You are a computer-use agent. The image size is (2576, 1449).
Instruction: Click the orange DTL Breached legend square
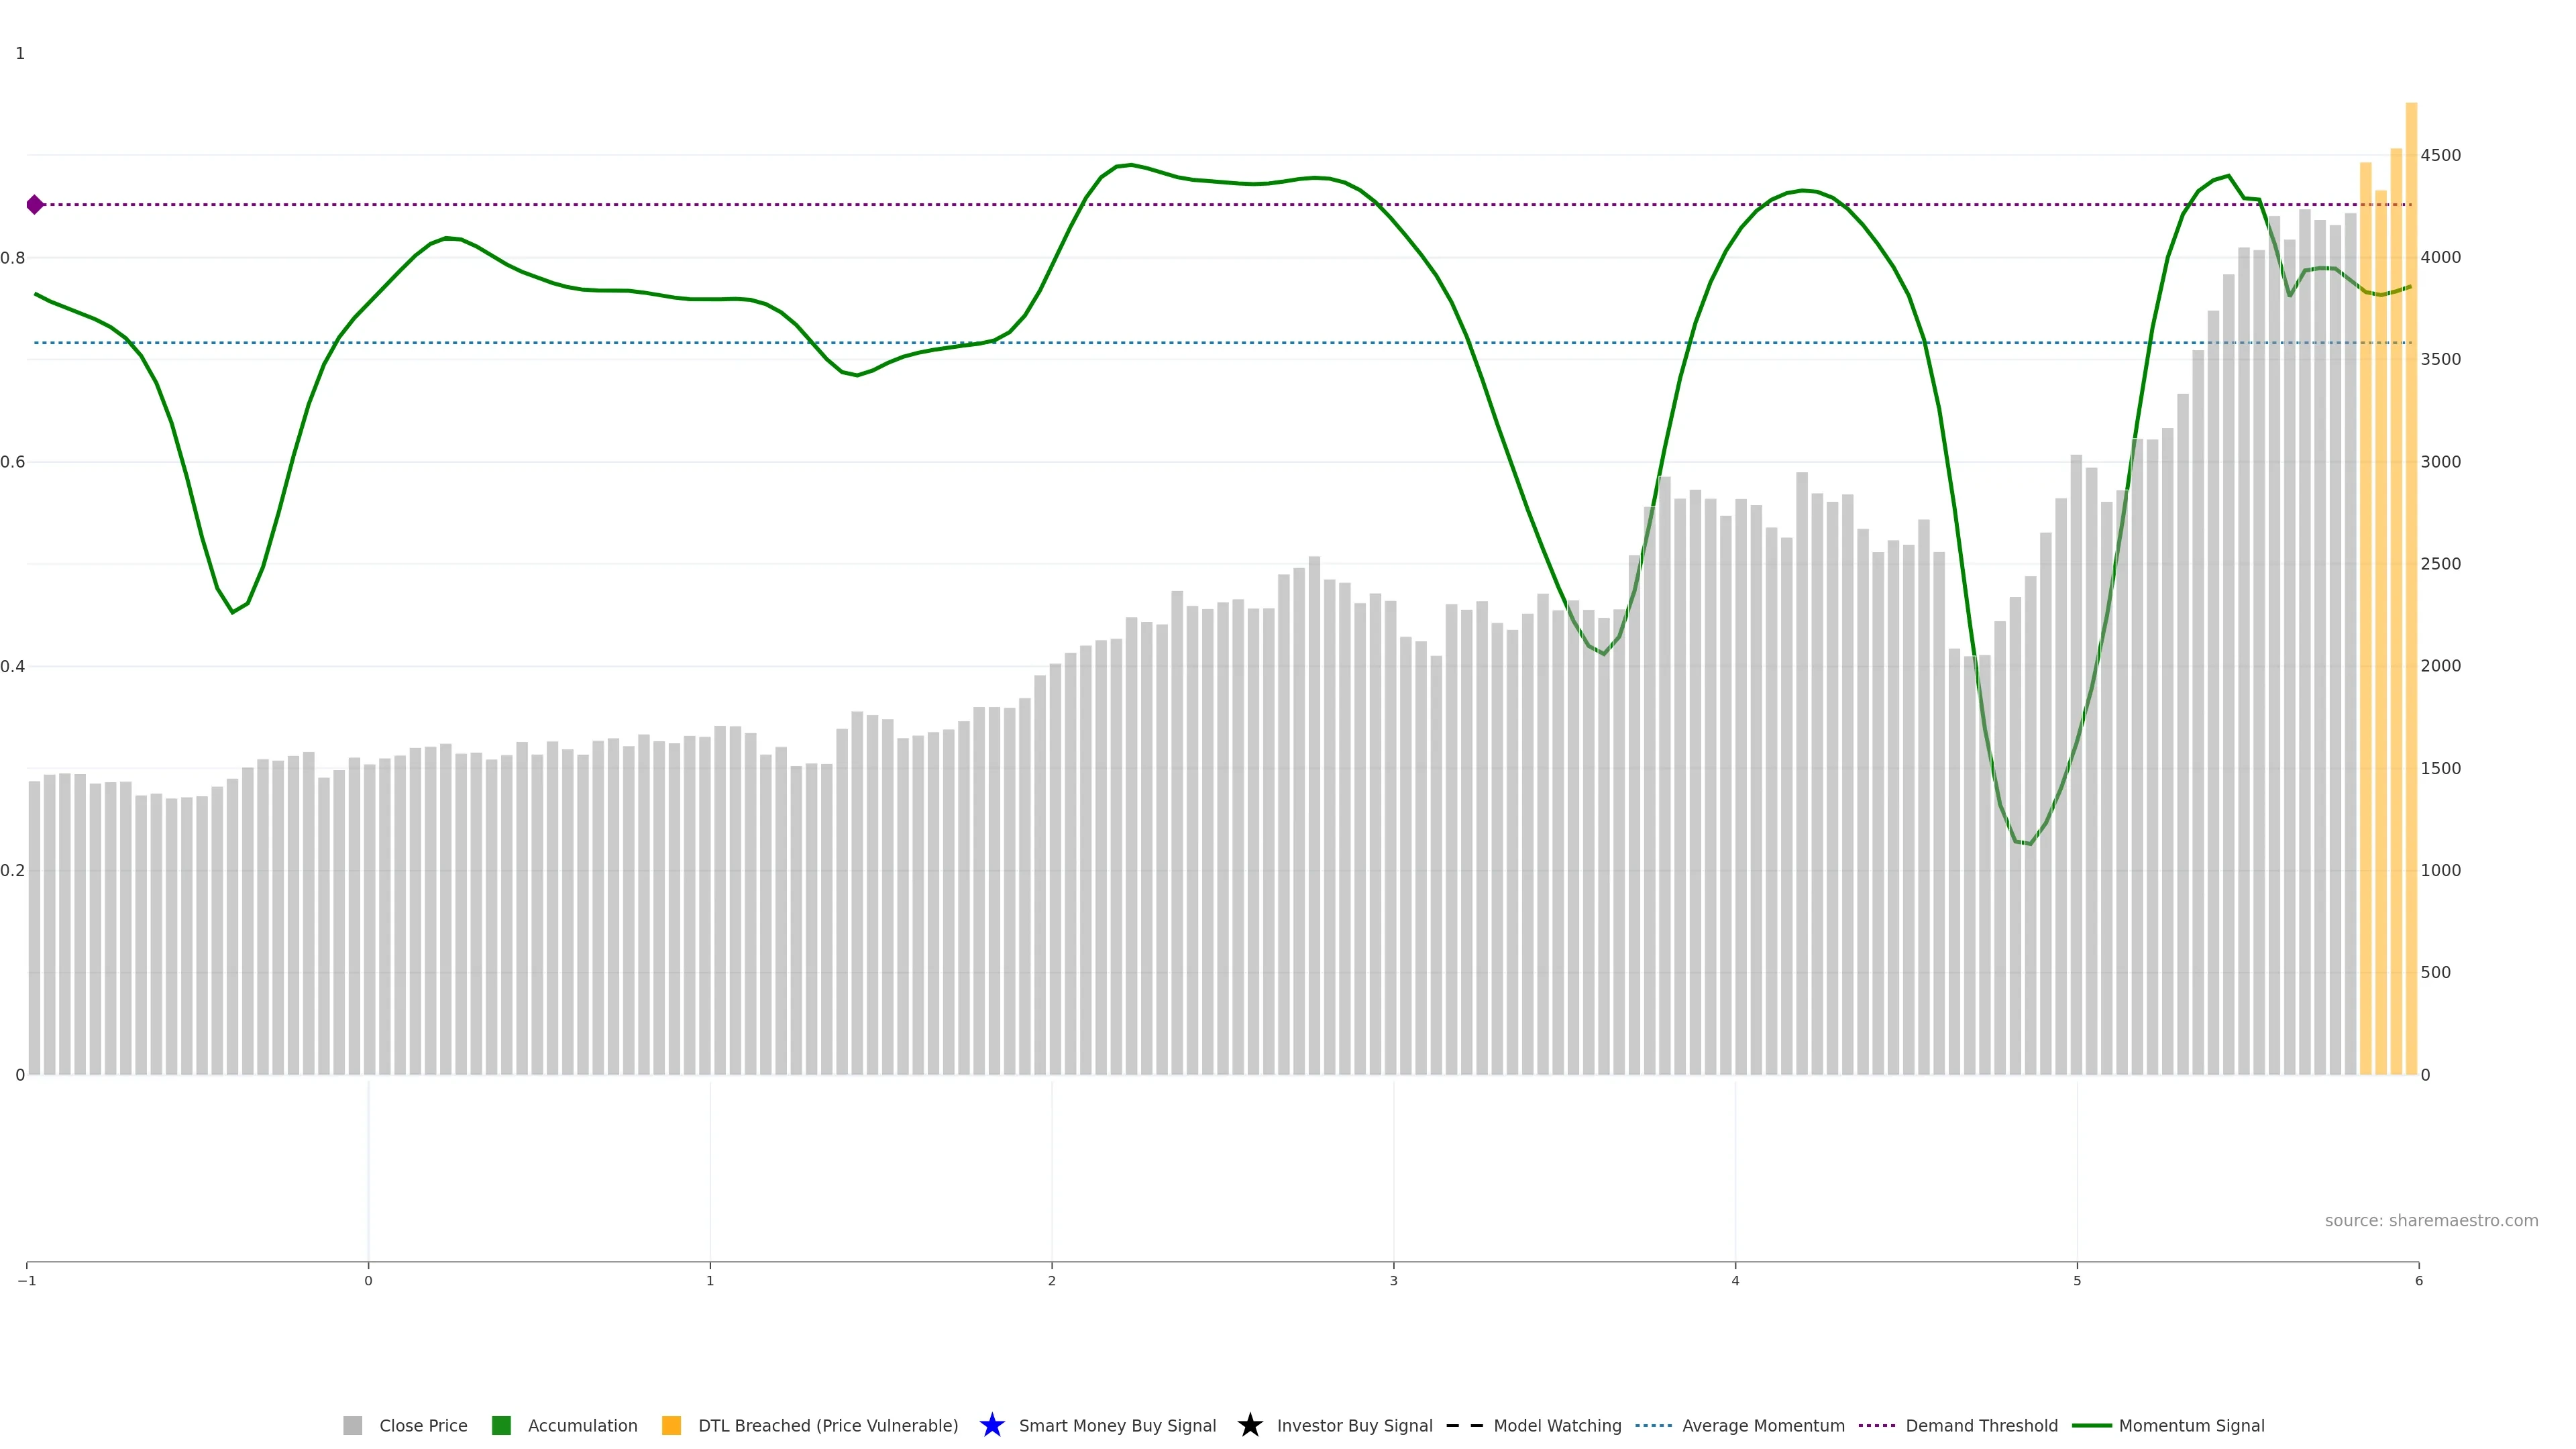click(671, 1425)
